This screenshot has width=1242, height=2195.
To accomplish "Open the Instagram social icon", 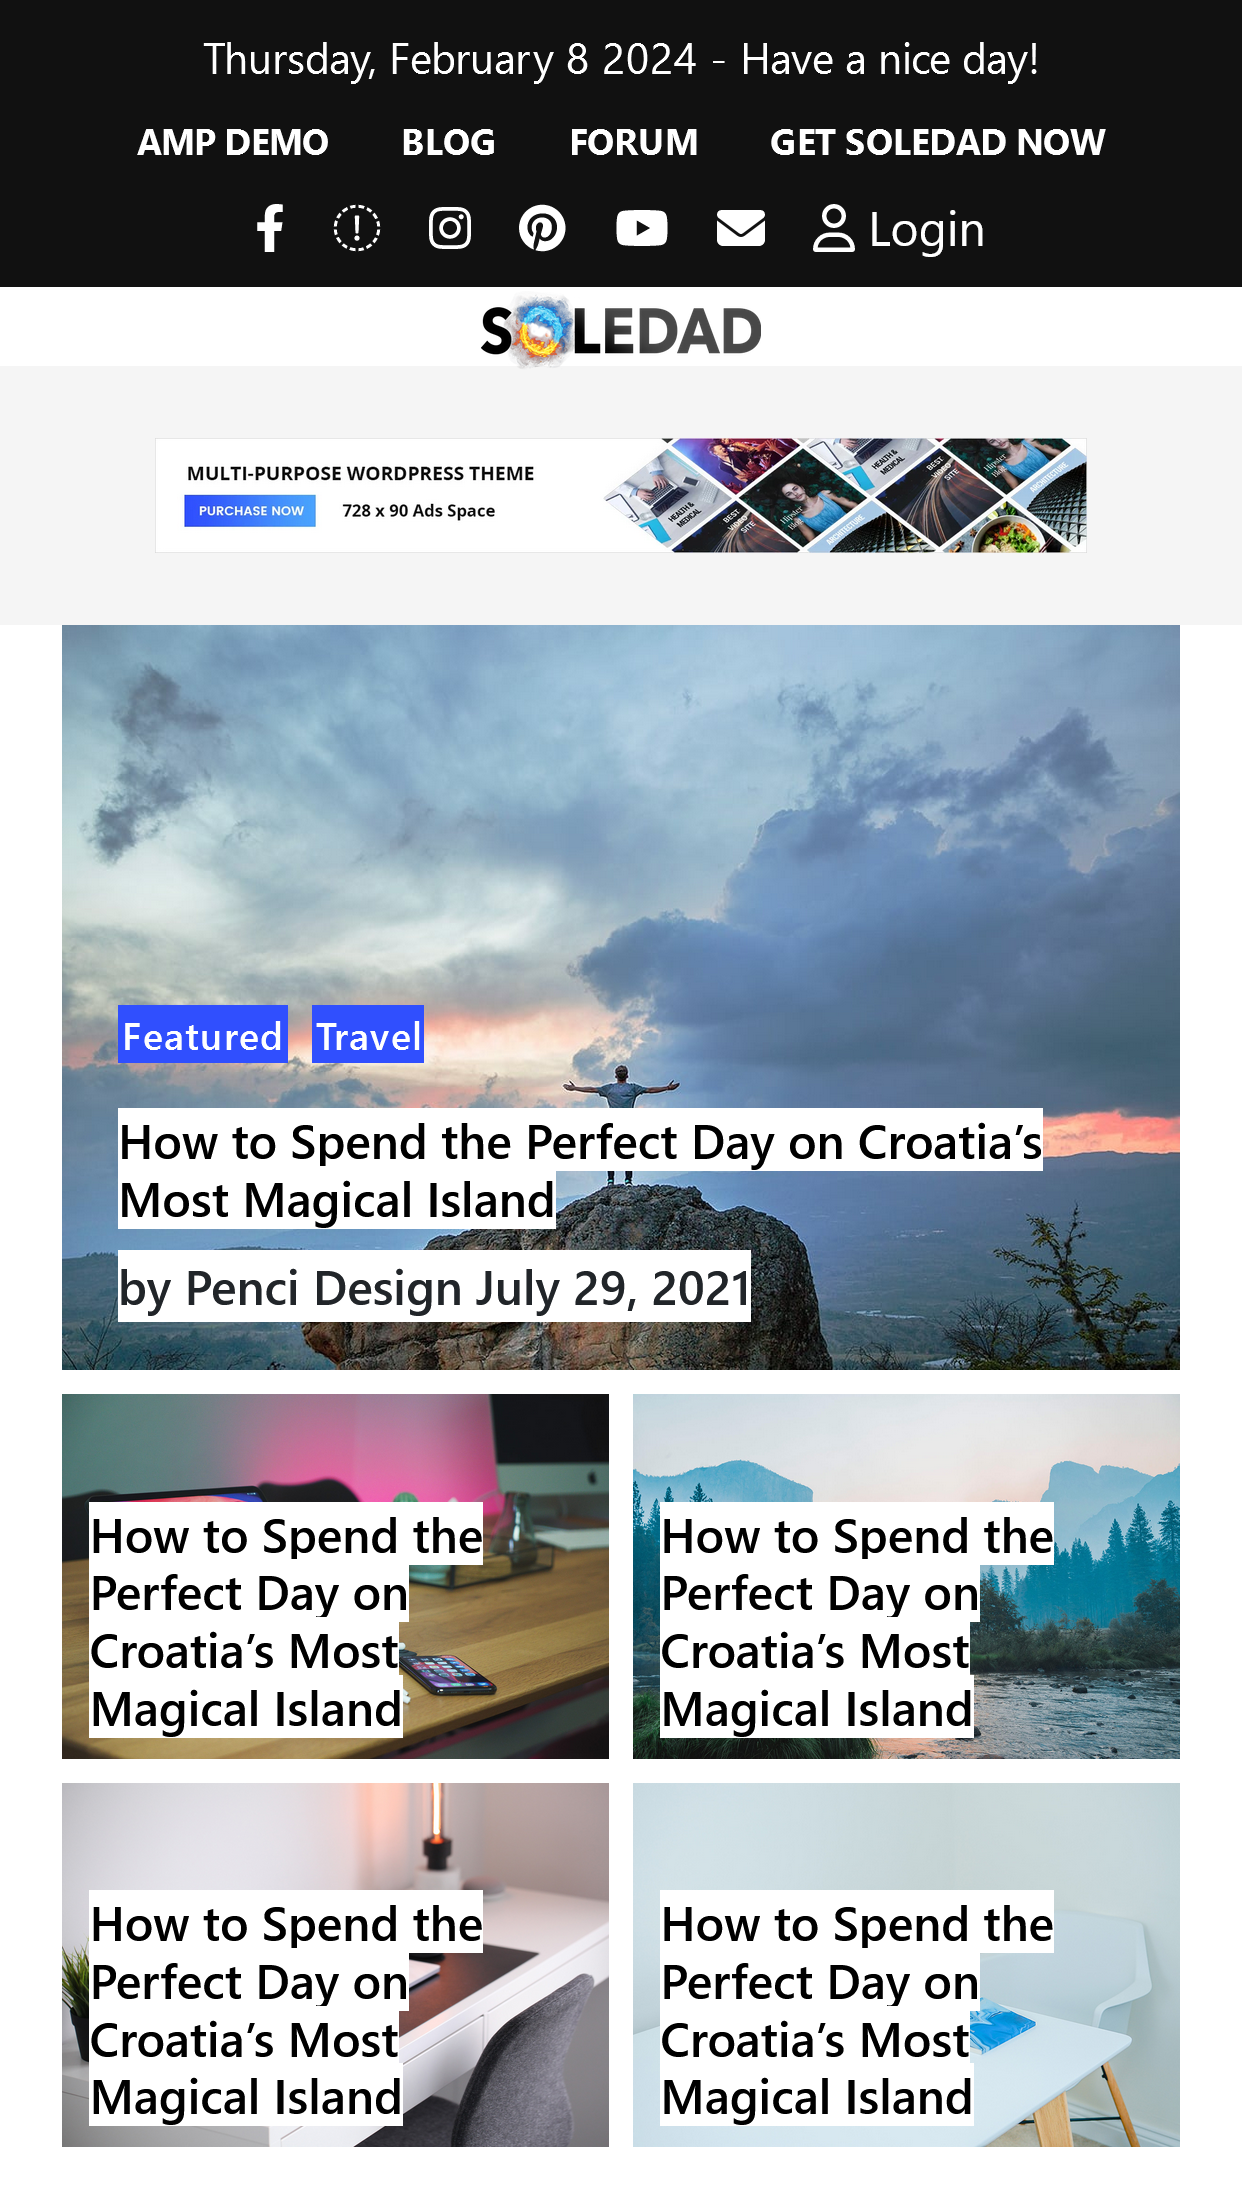I will coord(450,228).
